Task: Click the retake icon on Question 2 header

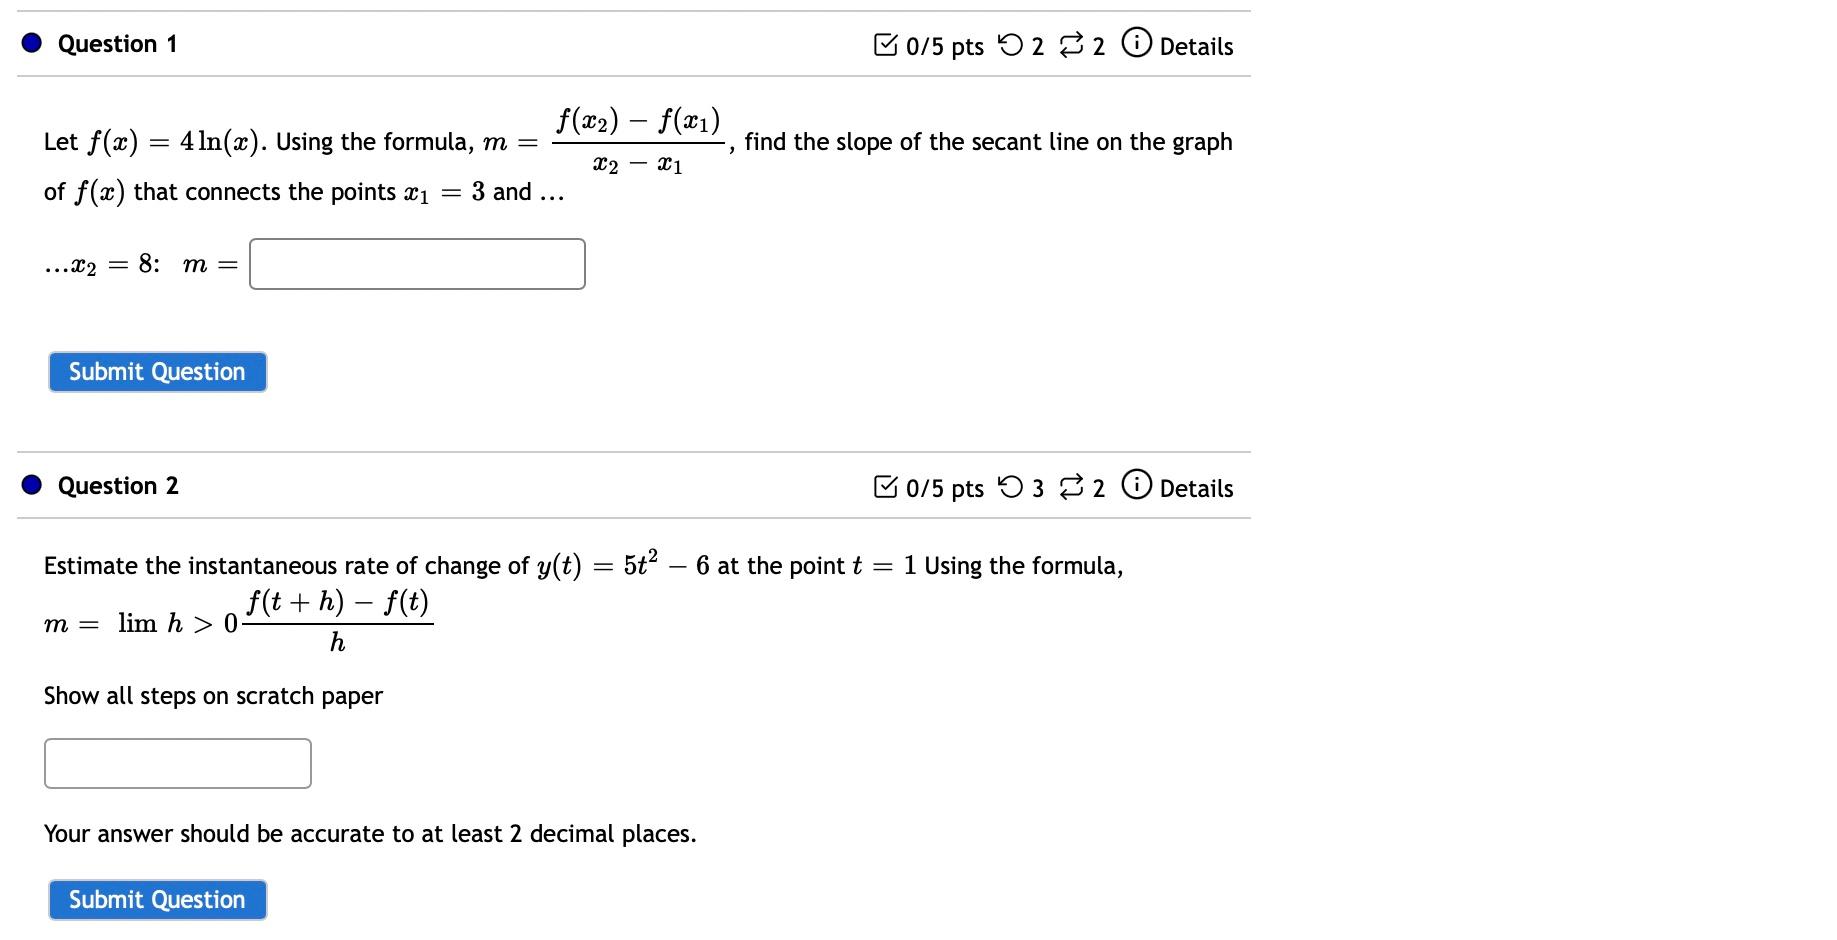Action: (x=1072, y=488)
